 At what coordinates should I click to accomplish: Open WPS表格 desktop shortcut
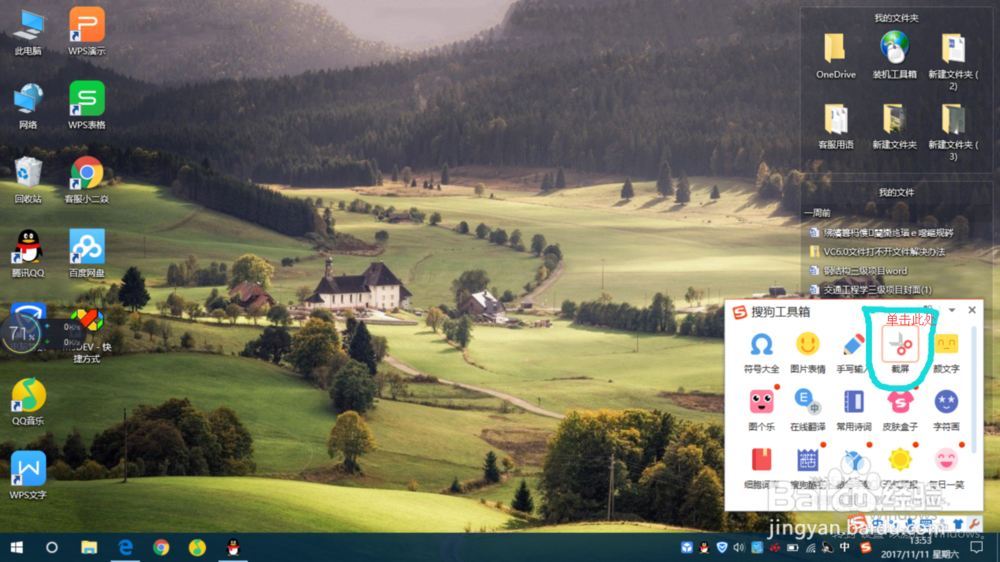point(87,106)
